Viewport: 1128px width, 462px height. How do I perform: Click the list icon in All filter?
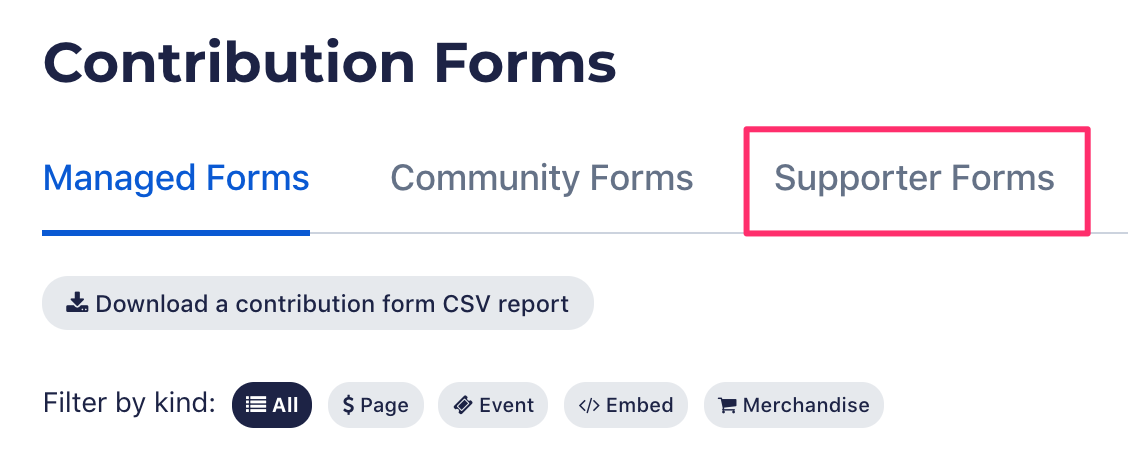tap(255, 405)
